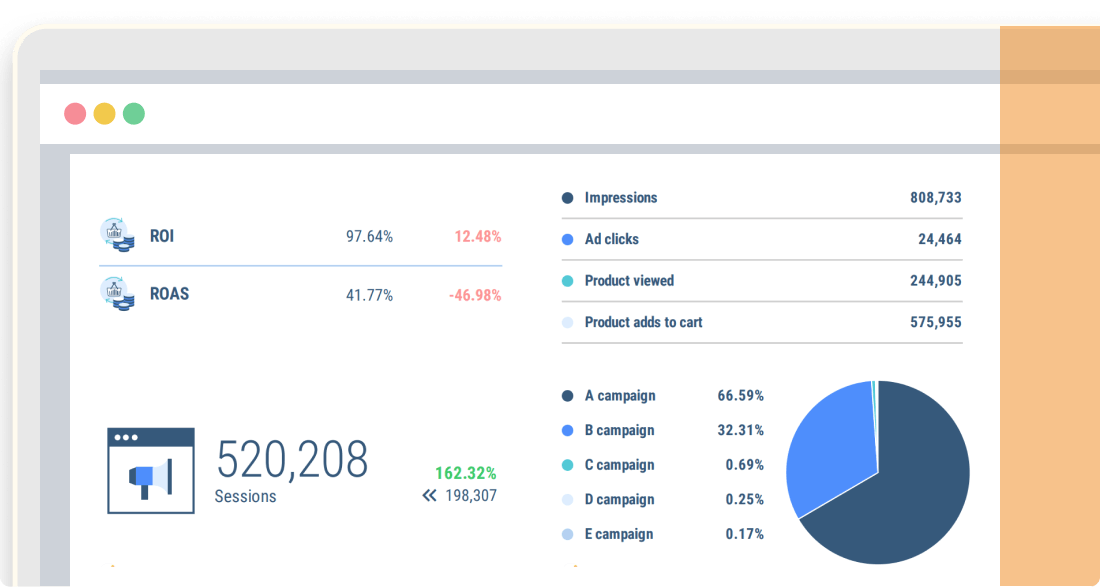Click the ROI coins icon
This screenshot has height=587, width=1100.
click(117, 236)
